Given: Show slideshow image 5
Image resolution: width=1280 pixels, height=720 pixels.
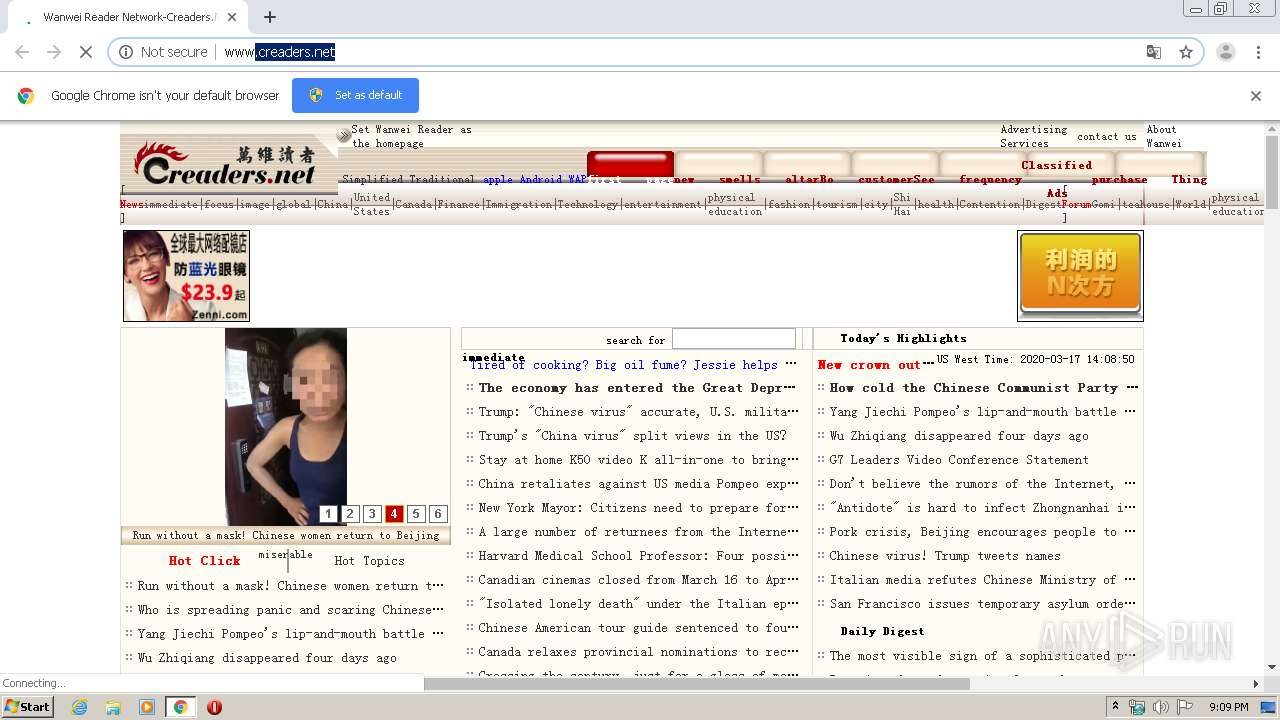Looking at the screenshot, I should coord(416,514).
